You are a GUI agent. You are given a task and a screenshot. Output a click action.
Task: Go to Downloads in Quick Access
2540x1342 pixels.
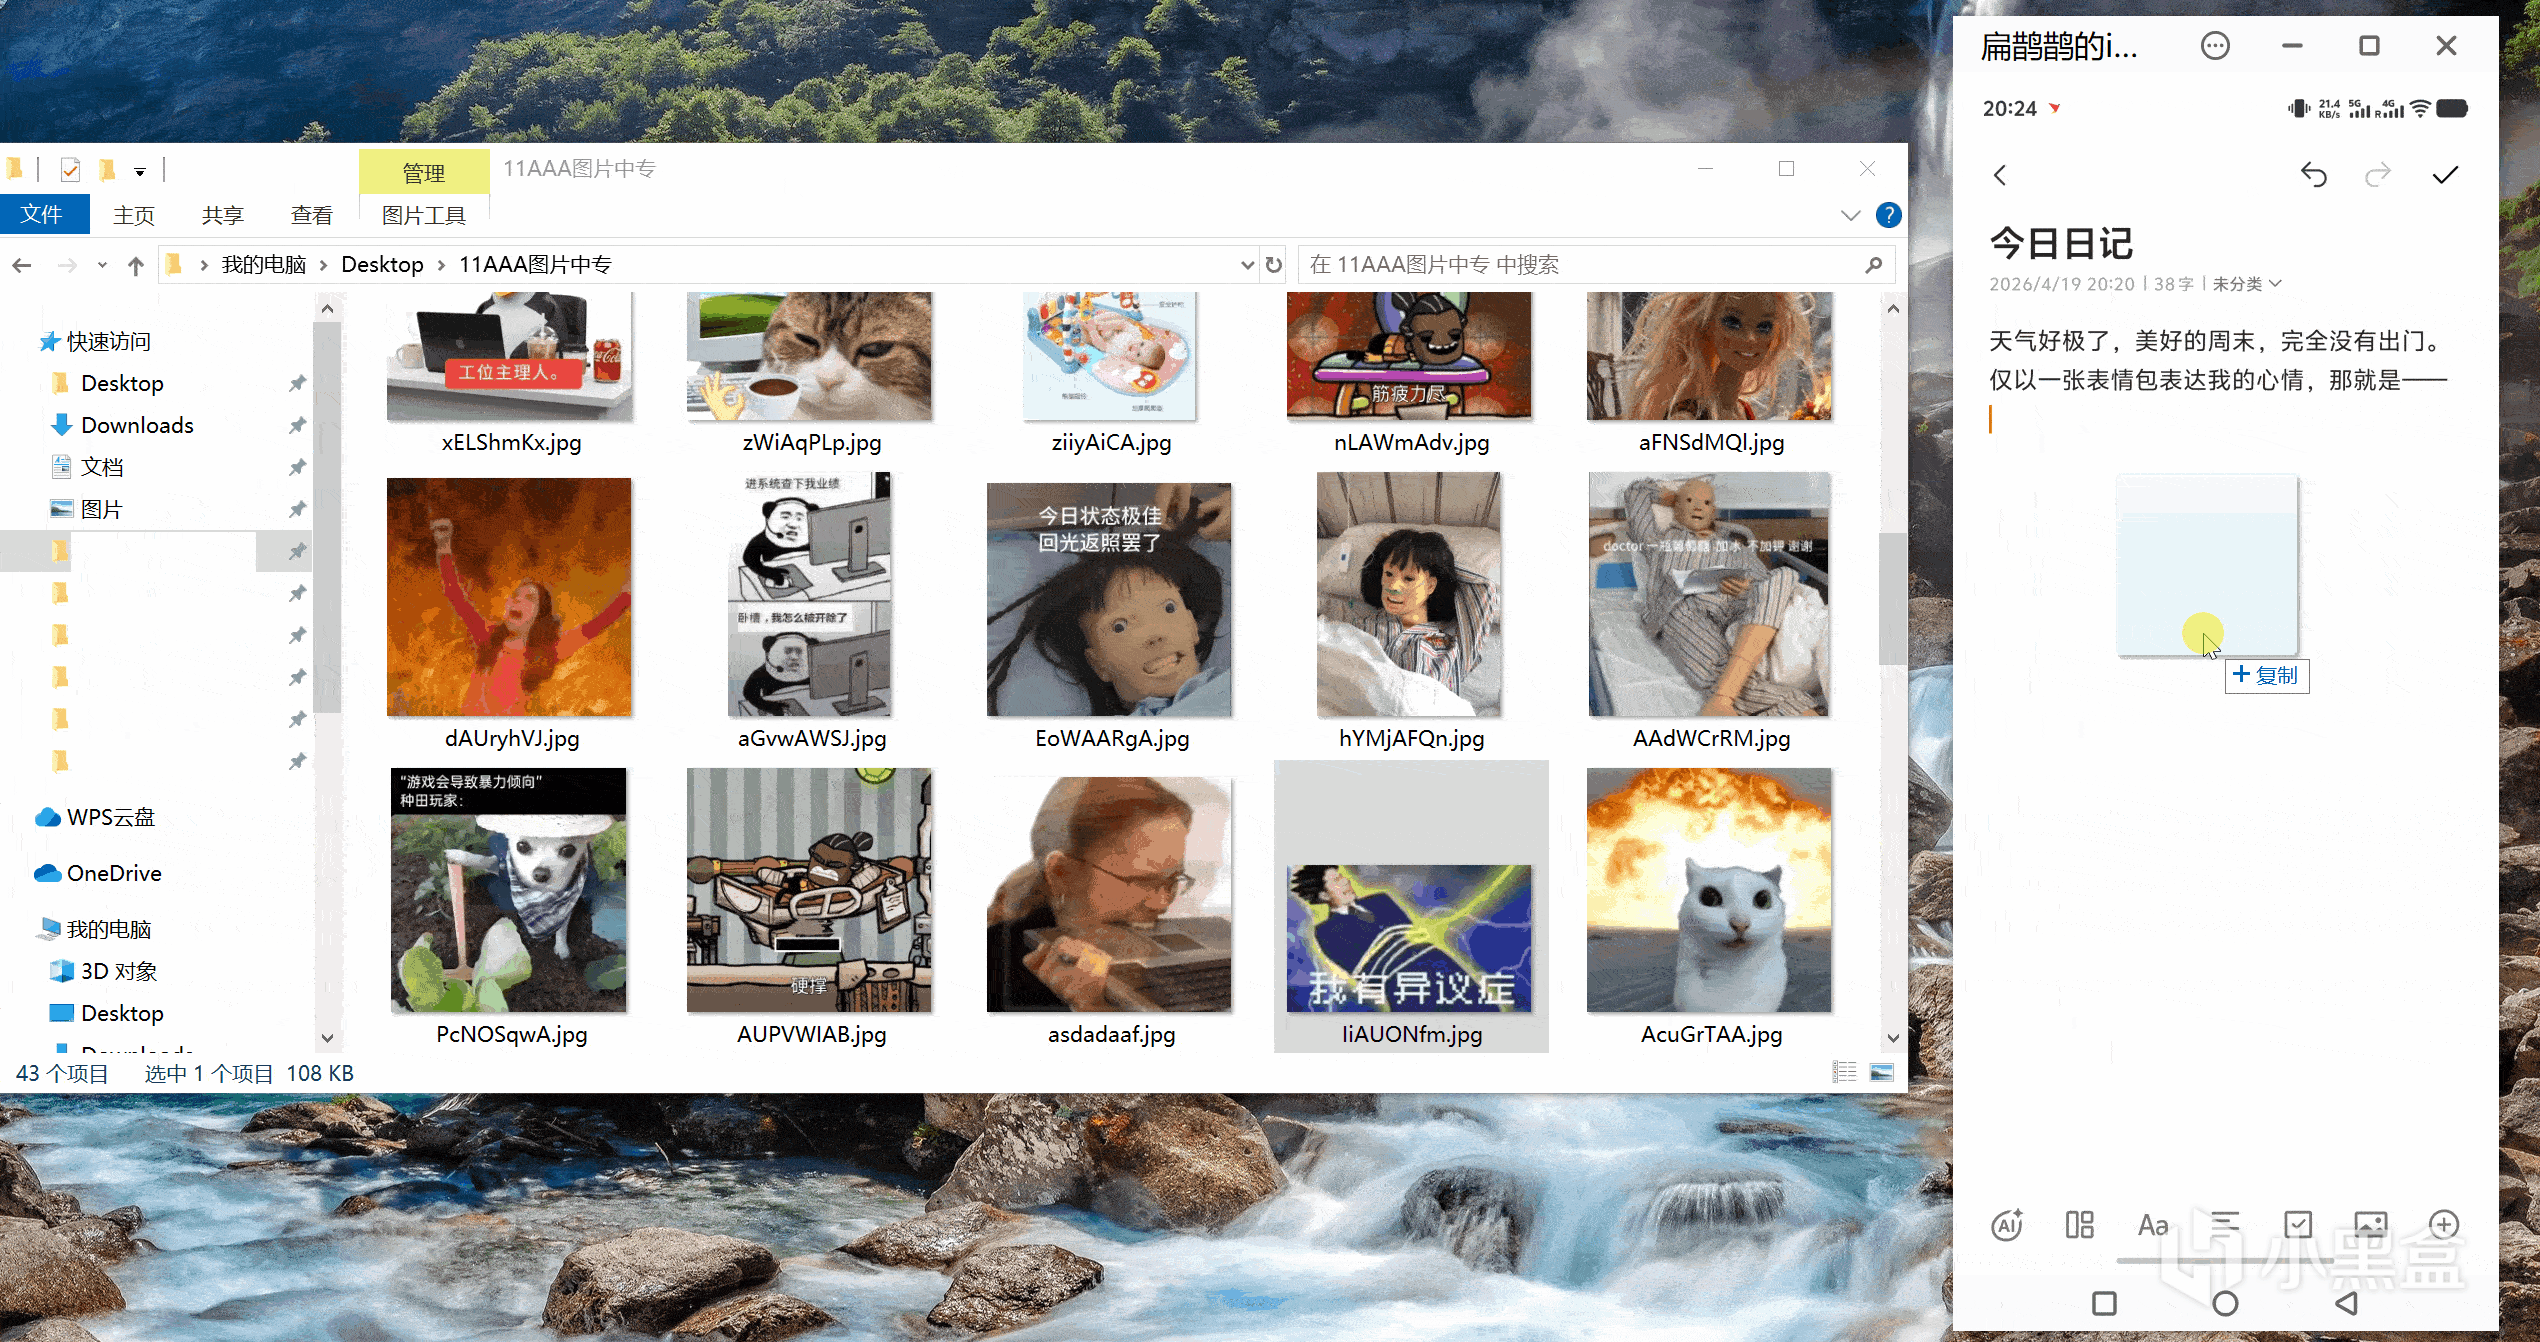click(x=137, y=425)
